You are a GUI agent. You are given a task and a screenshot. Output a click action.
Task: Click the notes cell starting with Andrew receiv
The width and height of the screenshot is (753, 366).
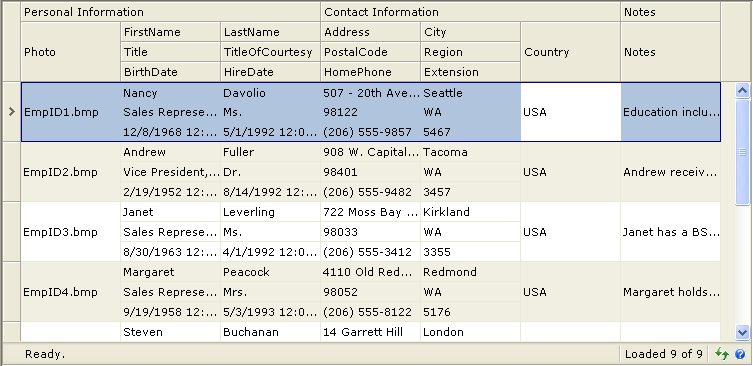pos(670,172)
